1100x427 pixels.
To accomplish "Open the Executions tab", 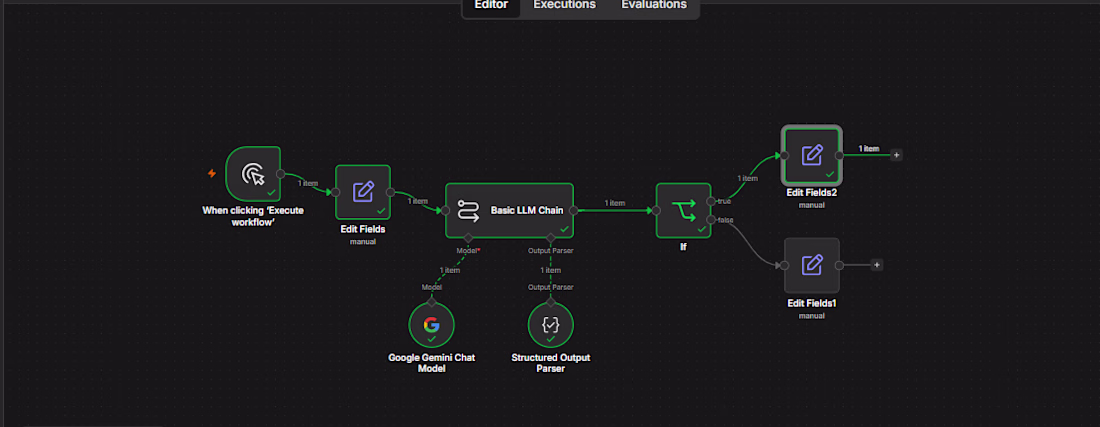I will coord(564,5).
